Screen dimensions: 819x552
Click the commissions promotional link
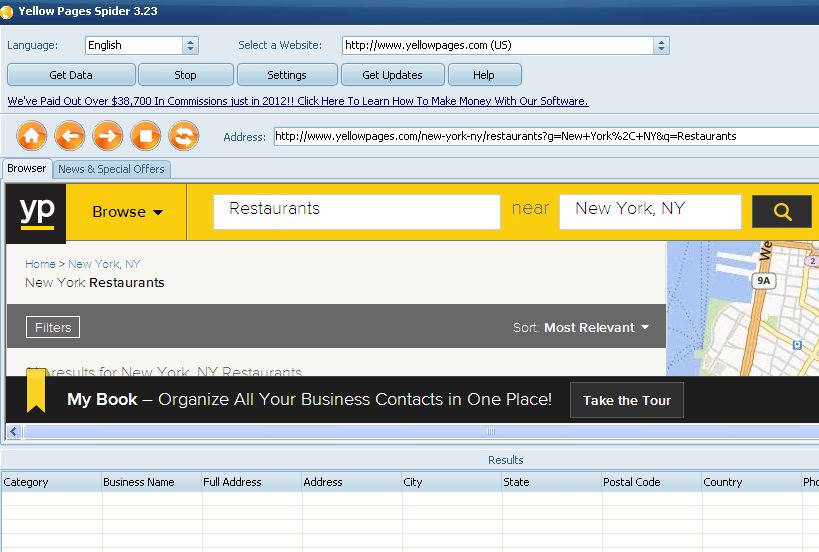[x=298, y=101]
